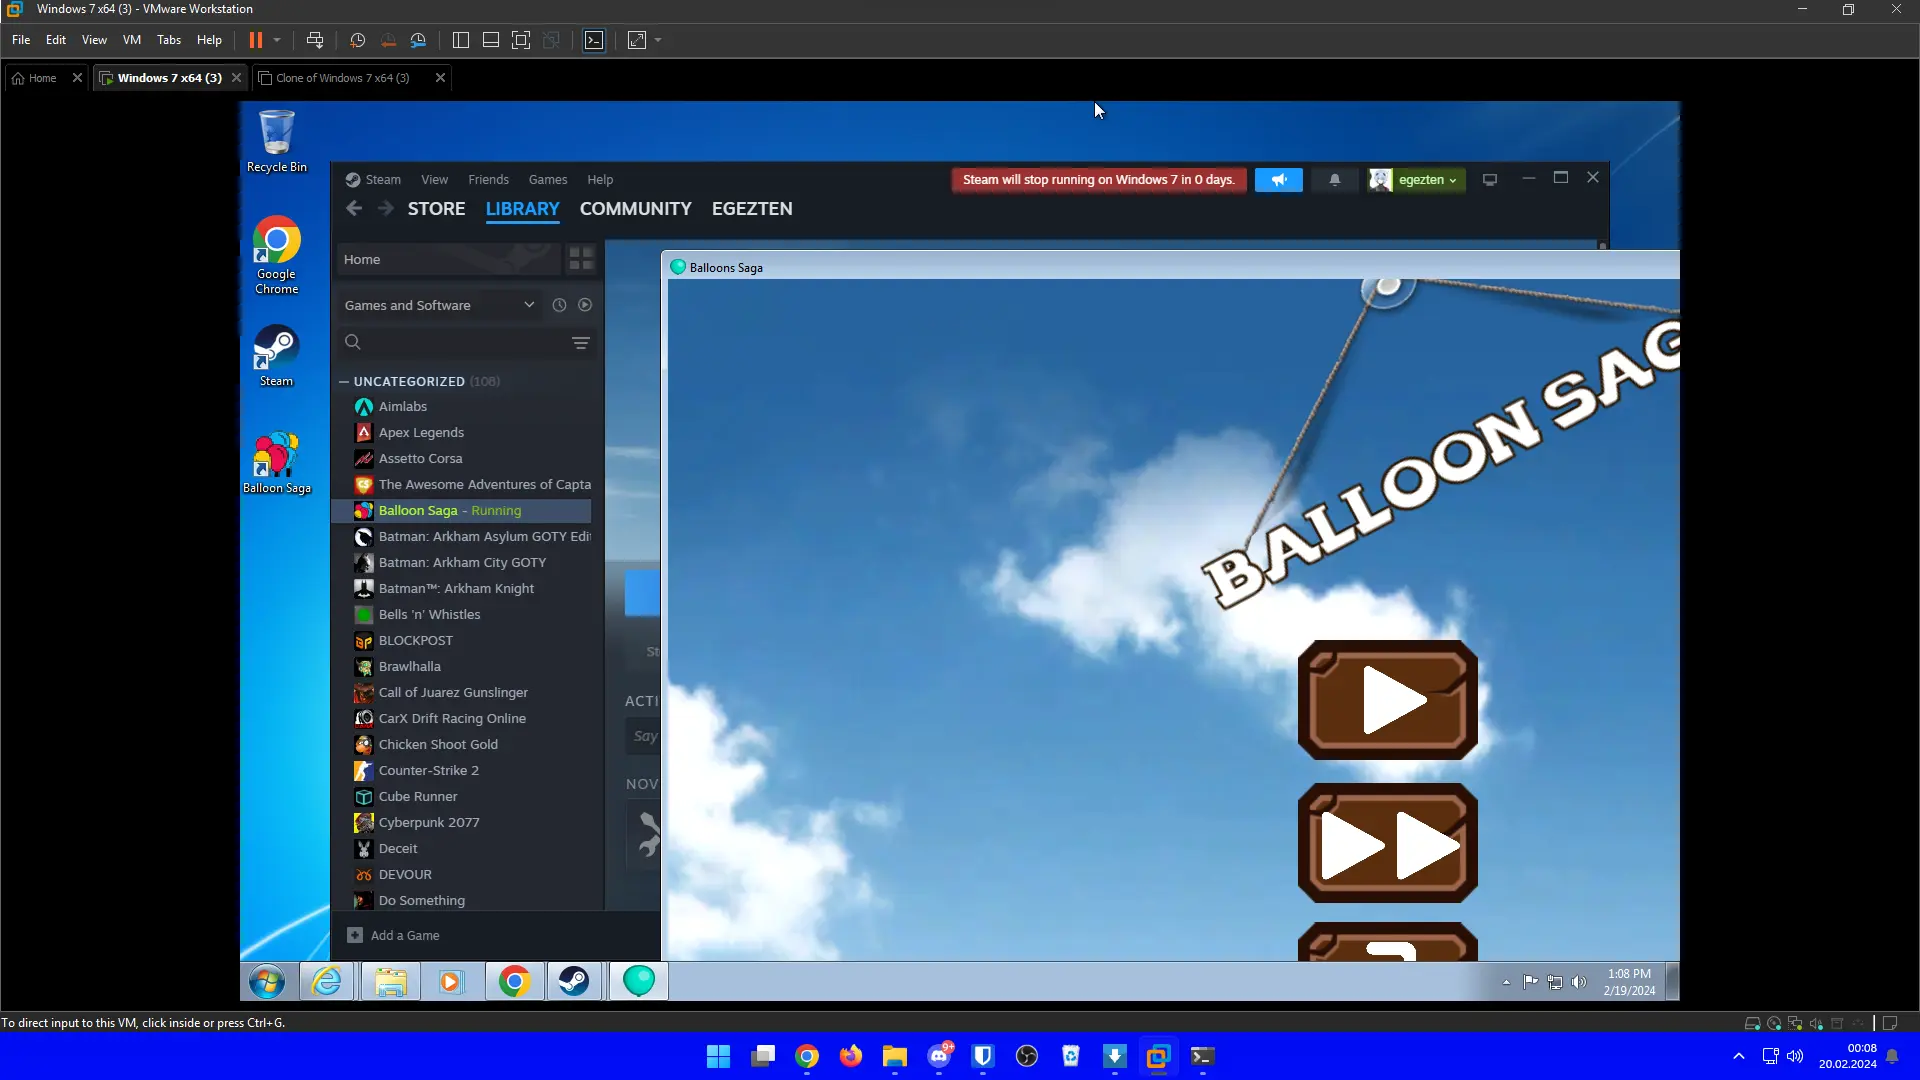Open Steam notifications bell

tap(1334, 180)
